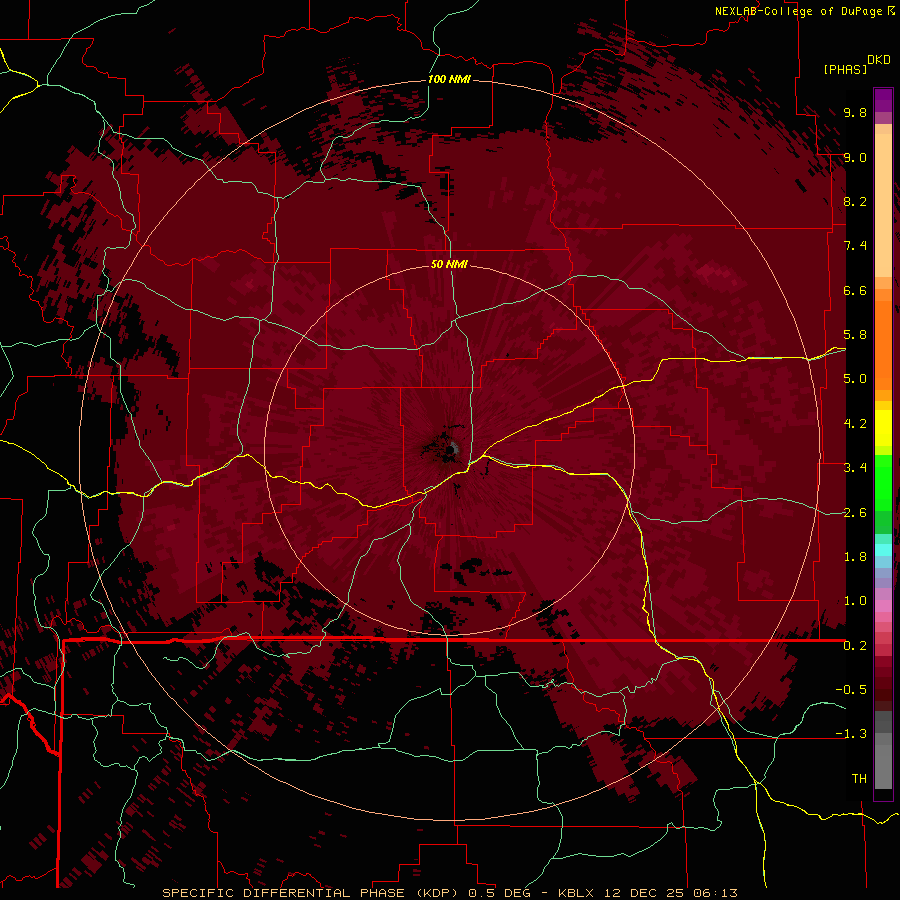900x900 pixels.
Task: Click the 1.8 value on the color scale
Action: (x=855, y=557)
